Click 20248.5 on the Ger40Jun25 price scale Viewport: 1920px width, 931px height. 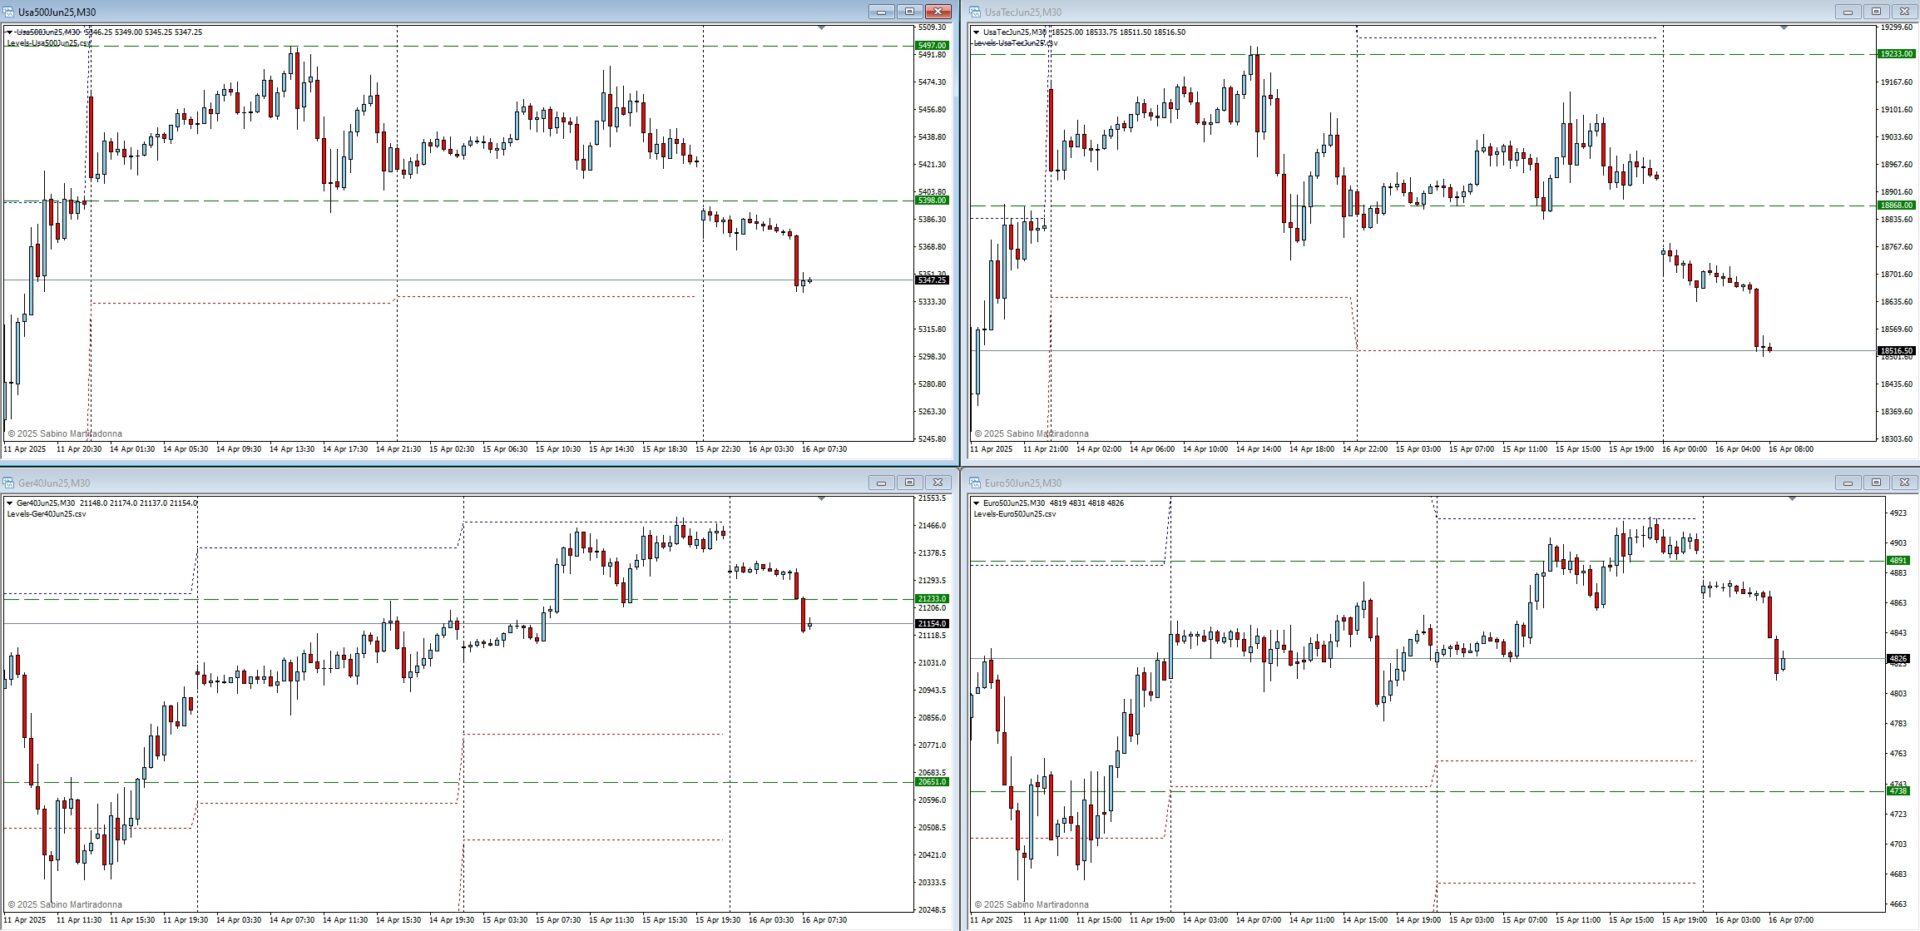[x=932, y=910]
